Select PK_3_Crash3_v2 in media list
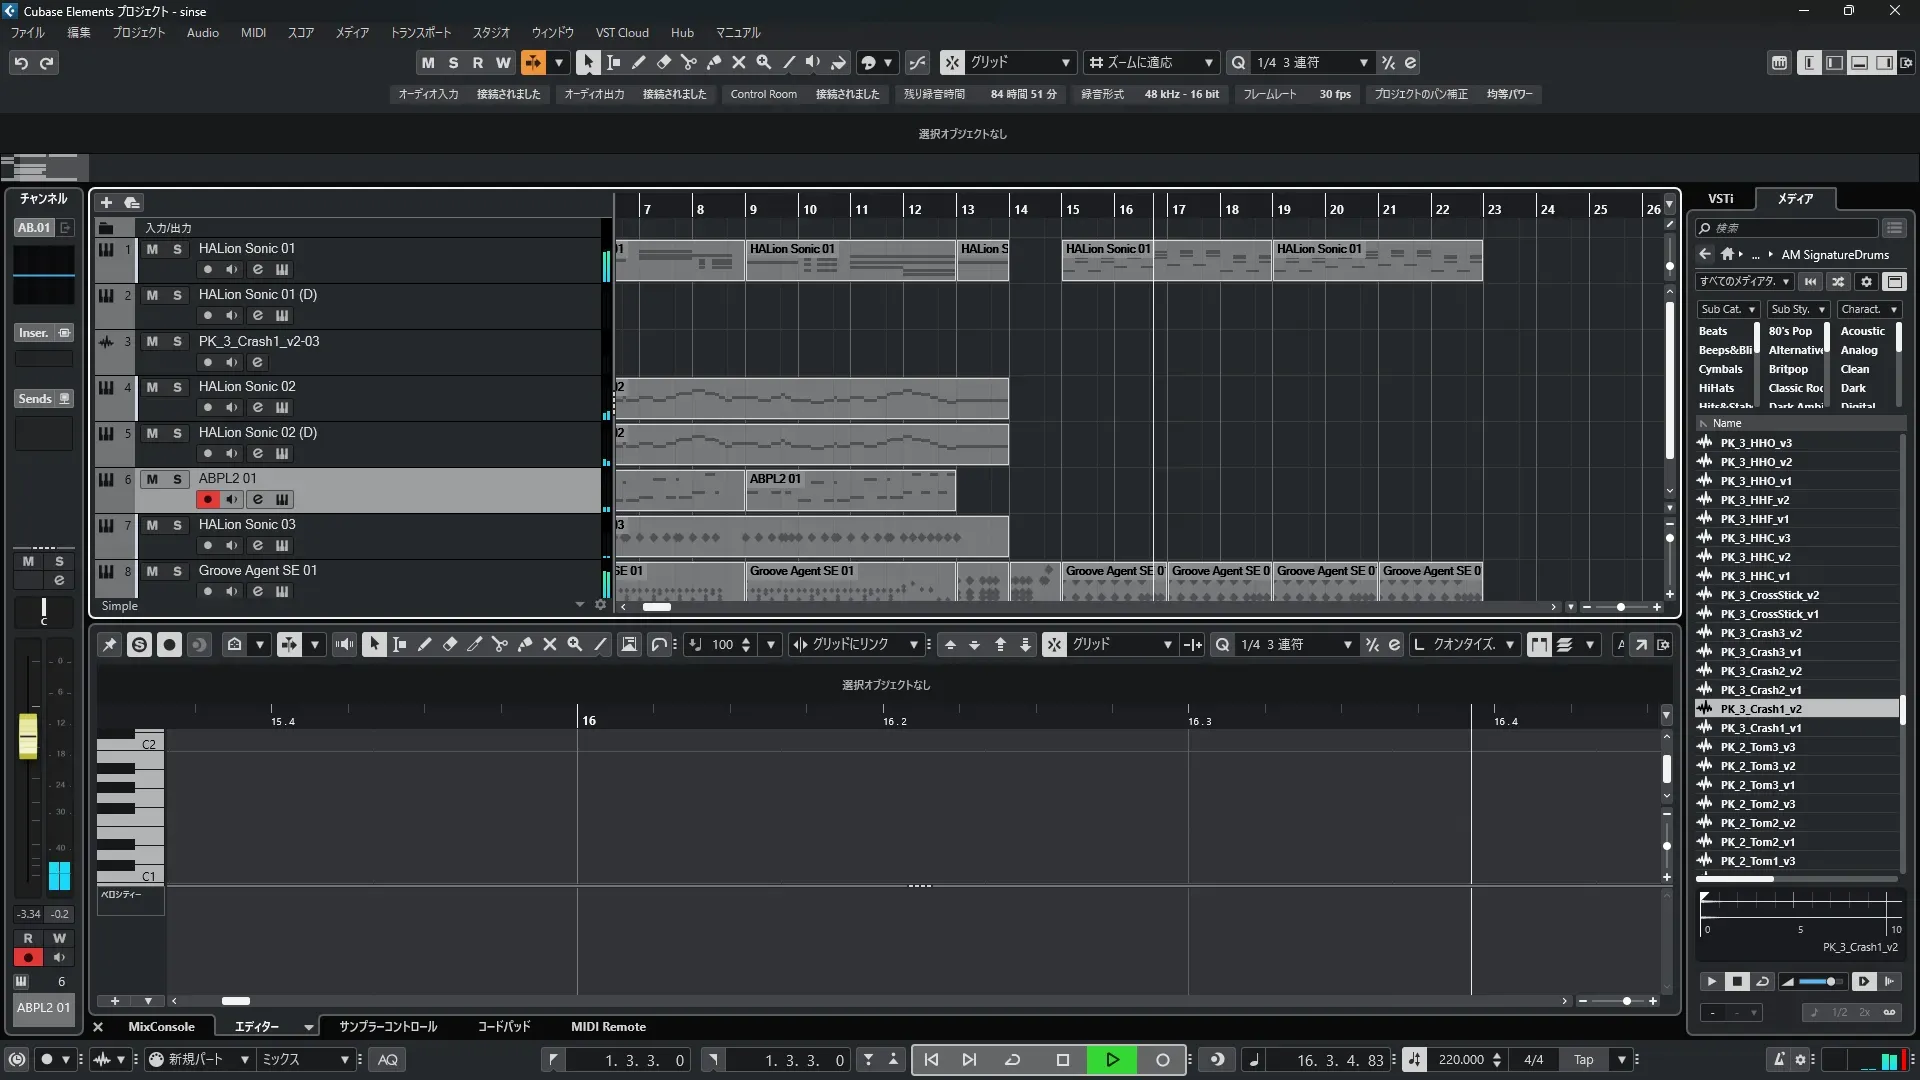 (1761, 633)
